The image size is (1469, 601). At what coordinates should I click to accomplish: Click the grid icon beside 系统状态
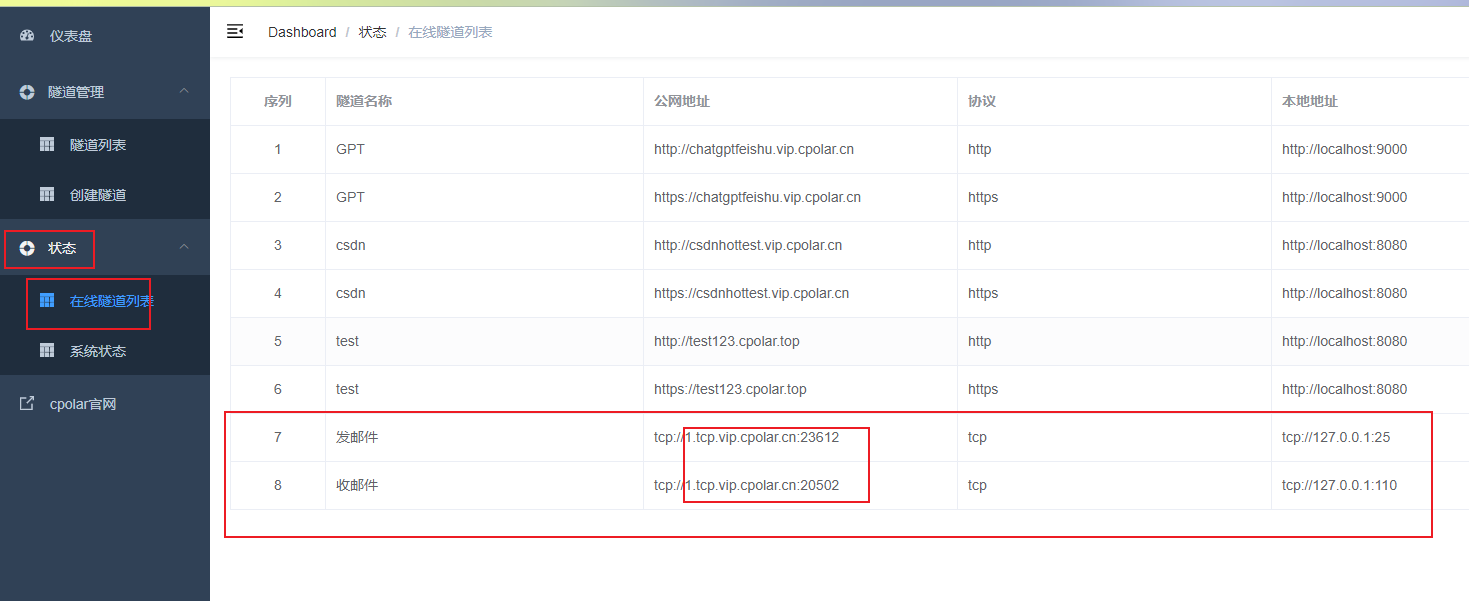click(47, 350)
